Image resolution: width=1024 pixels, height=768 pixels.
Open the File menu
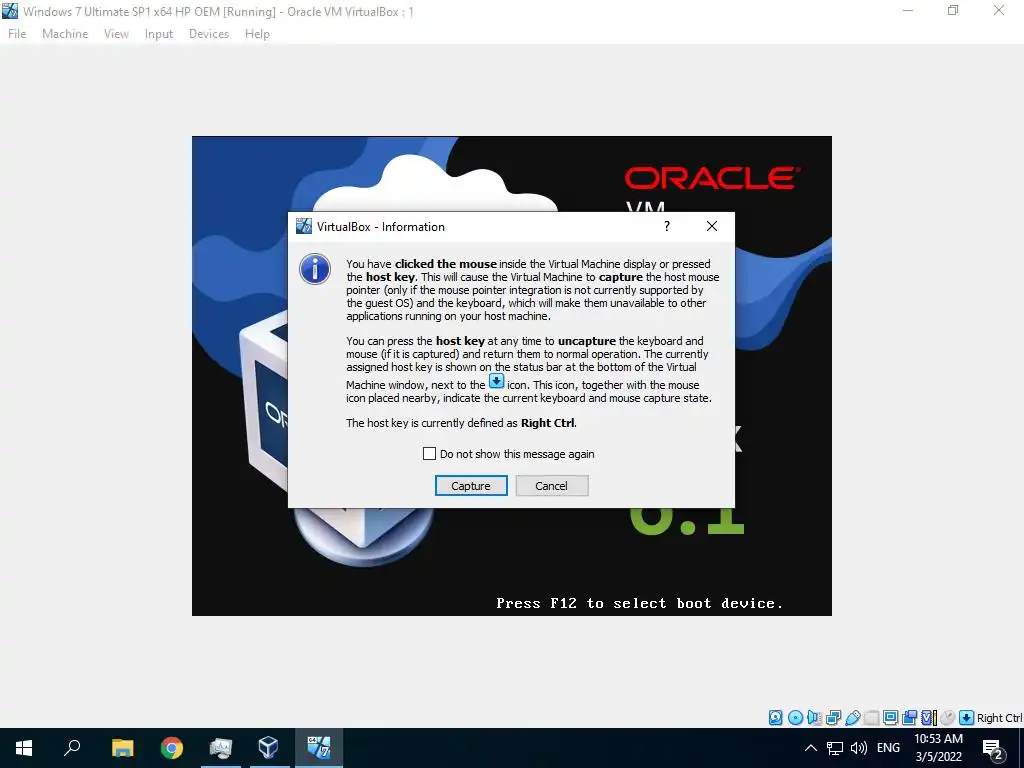[x=17, y=34]
